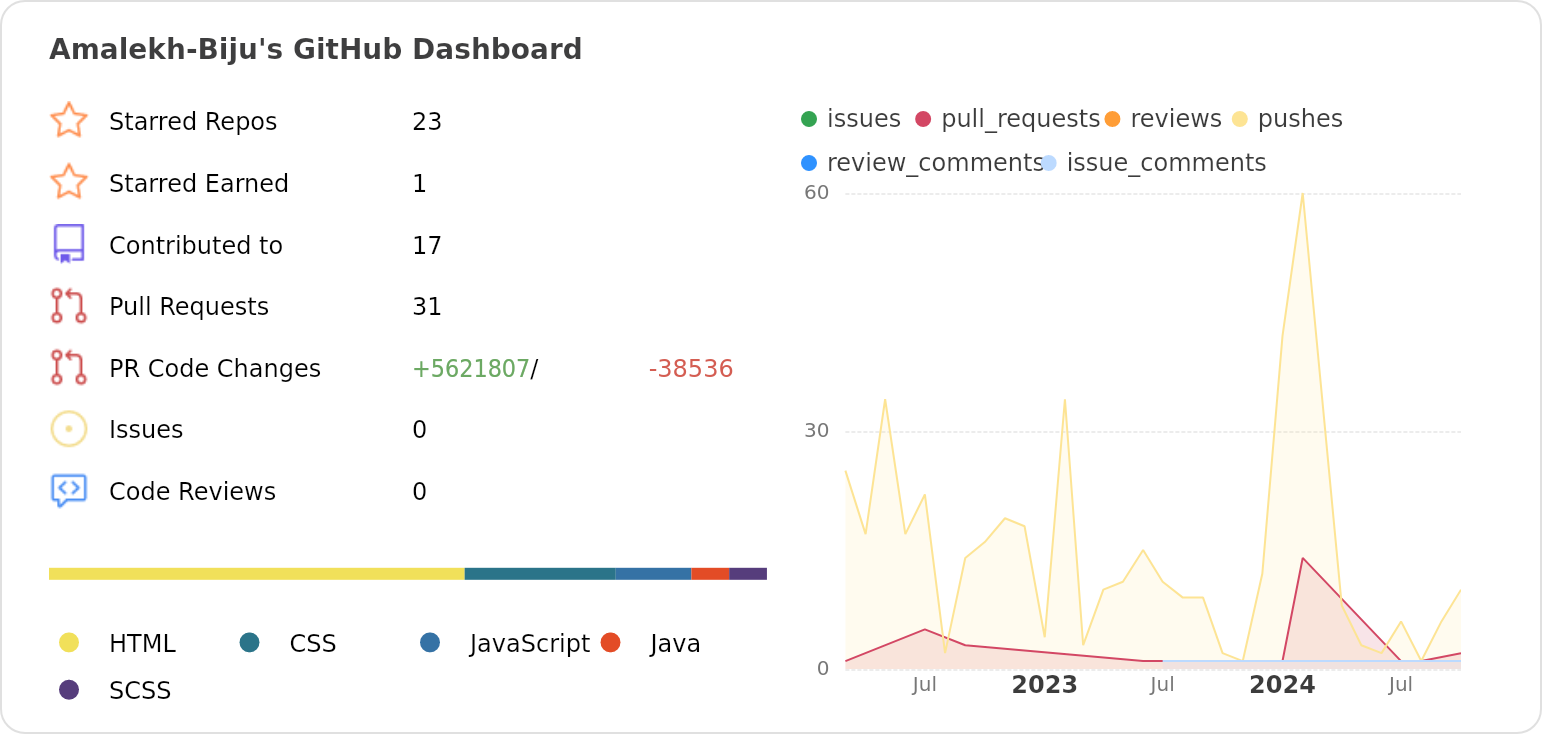Click the purple SCSS segment of language bar
This screenshot has width=1542, height=734.
pos(748,574)
